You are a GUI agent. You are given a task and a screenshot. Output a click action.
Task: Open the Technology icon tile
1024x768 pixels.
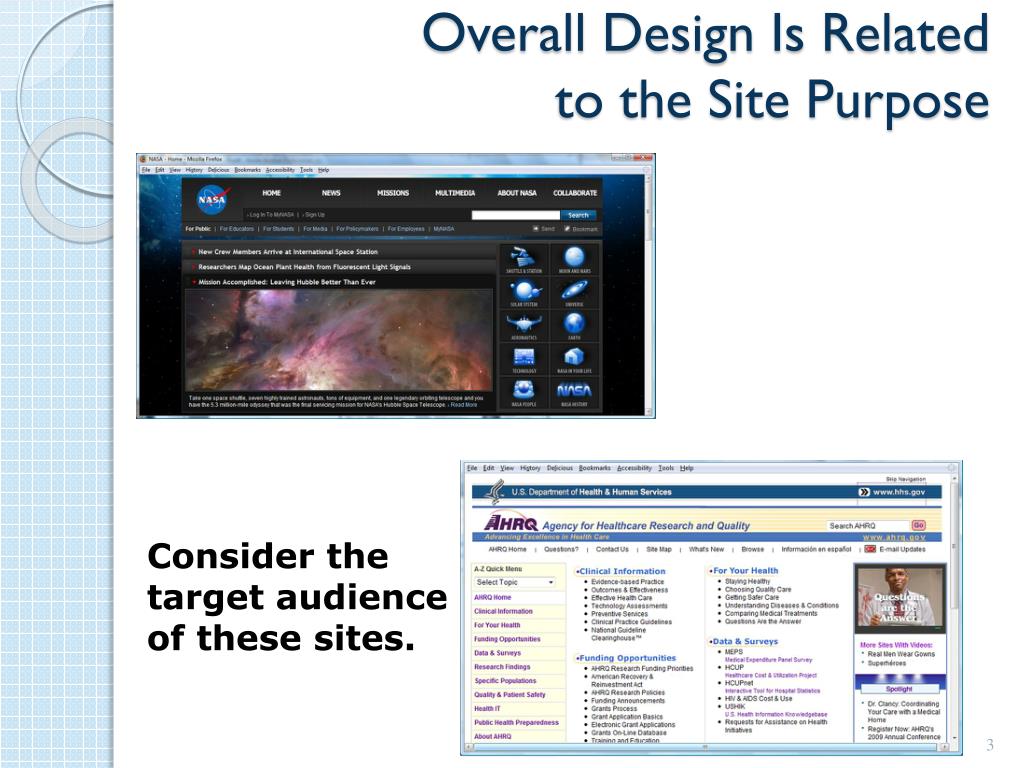pyautogui.click(x=524, y=359)
